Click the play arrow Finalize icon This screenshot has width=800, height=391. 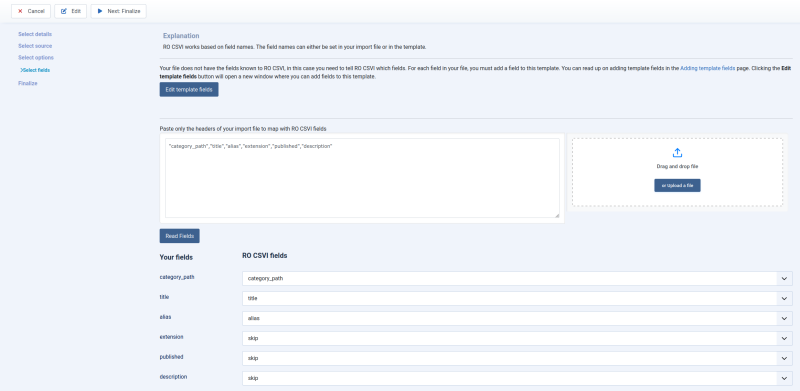(100, 11)
